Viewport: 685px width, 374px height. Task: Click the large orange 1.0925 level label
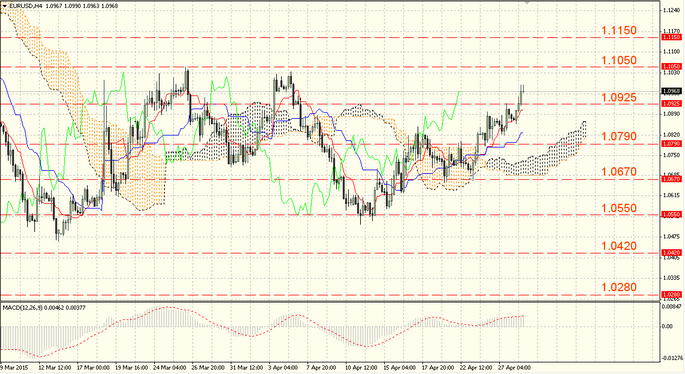tap(619, 97)
